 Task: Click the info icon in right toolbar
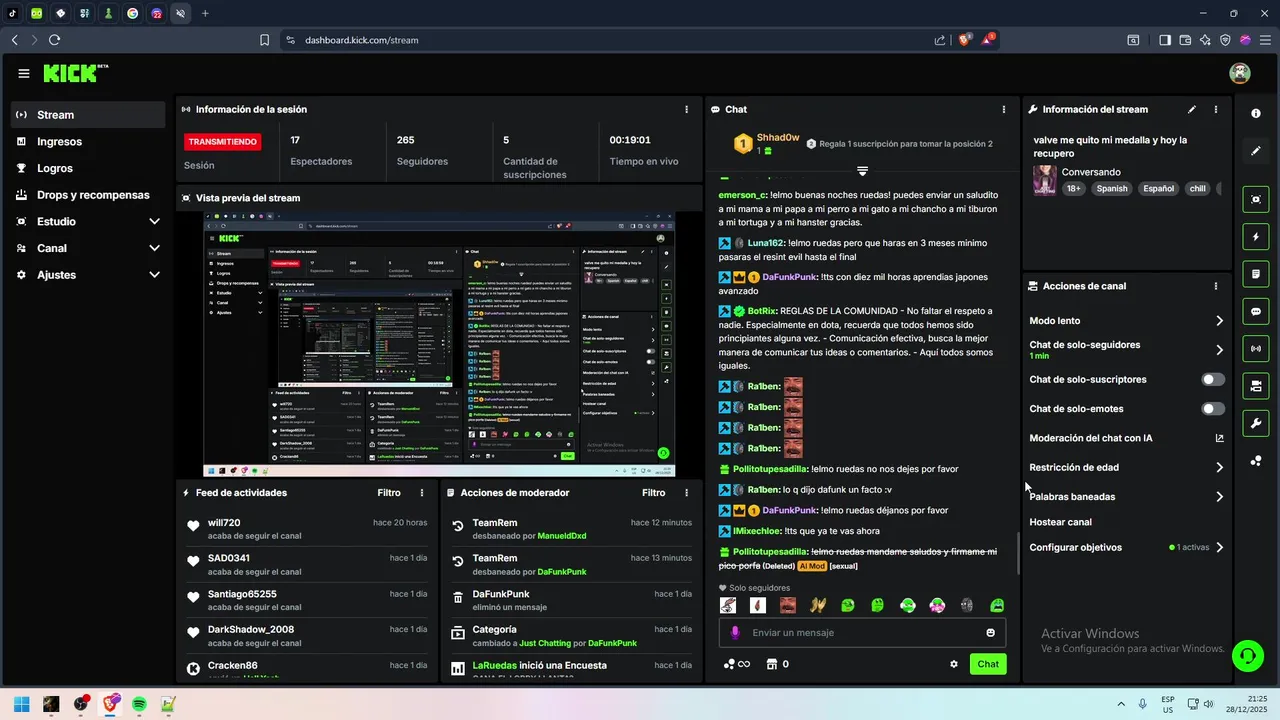1256,114
